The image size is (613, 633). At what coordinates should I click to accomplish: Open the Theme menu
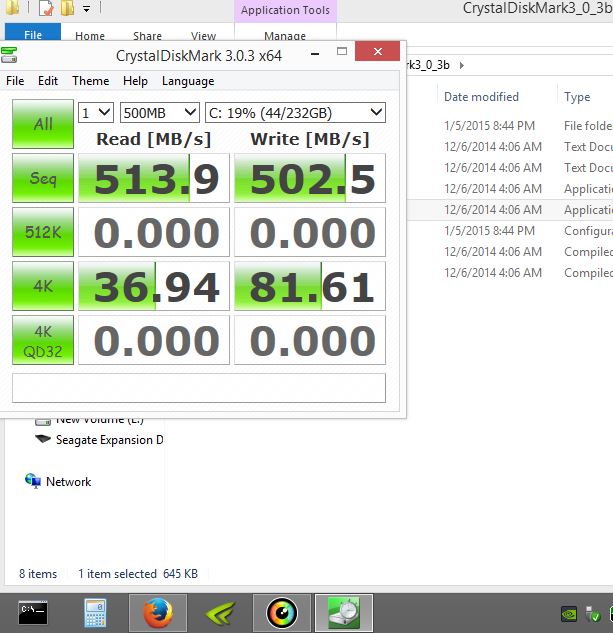(90, 81)
